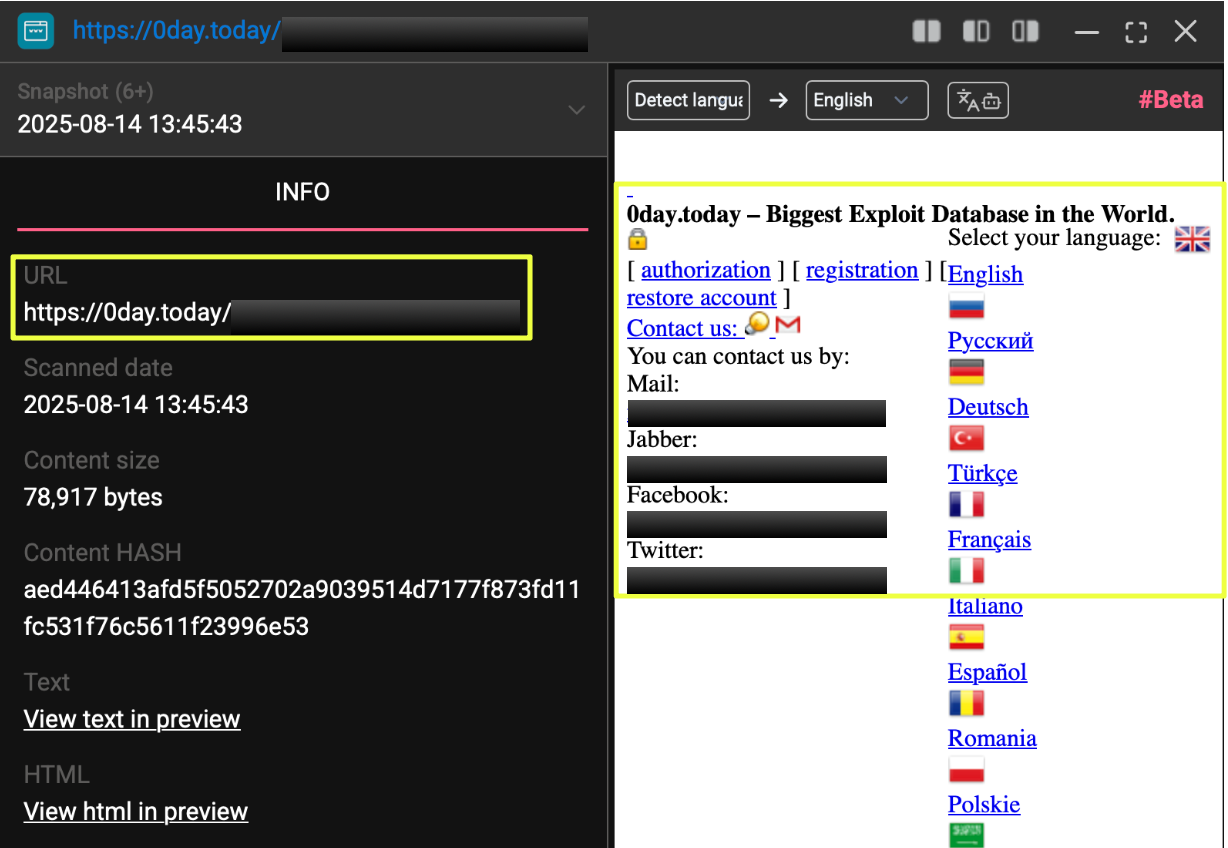Screen dimensions: 1228x848
Task: Select the left-wide panel layout icon
Action: pos(976,32)
